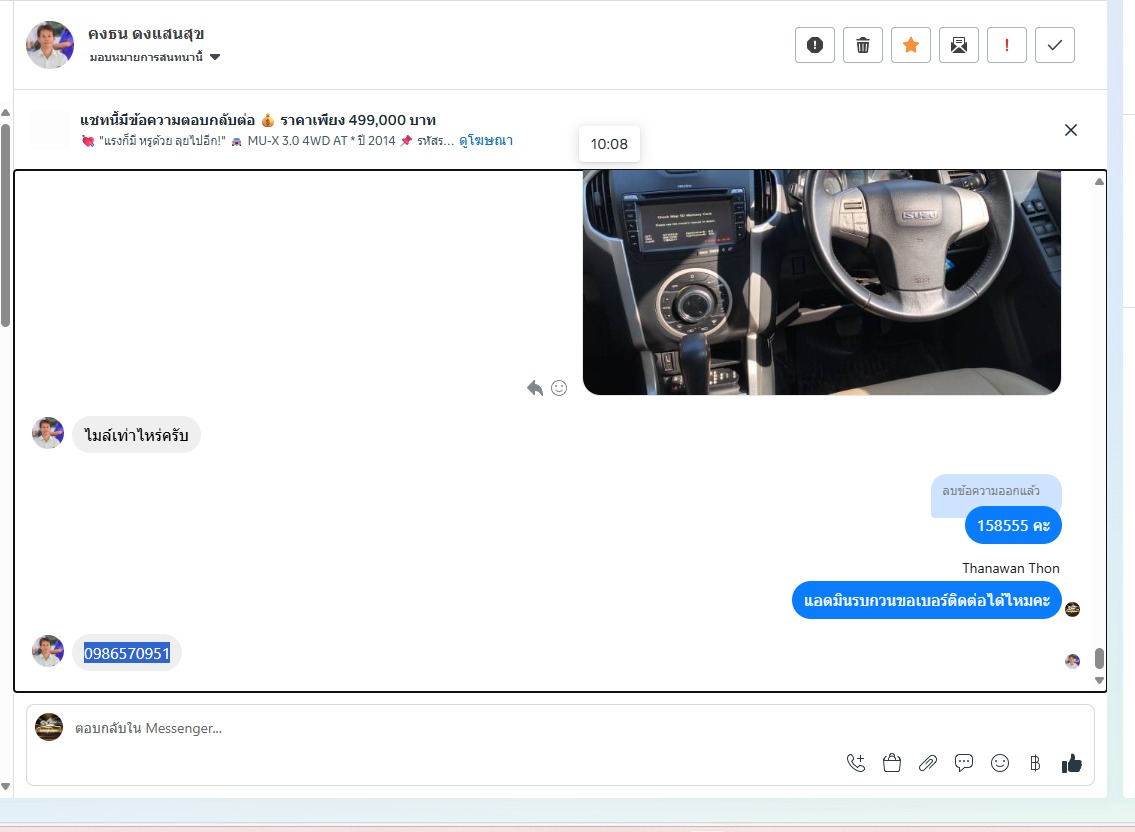Click customer avatar beside phone number
Image resolution: width=1135 pixels, height=832 pixels.
(48, 651)
